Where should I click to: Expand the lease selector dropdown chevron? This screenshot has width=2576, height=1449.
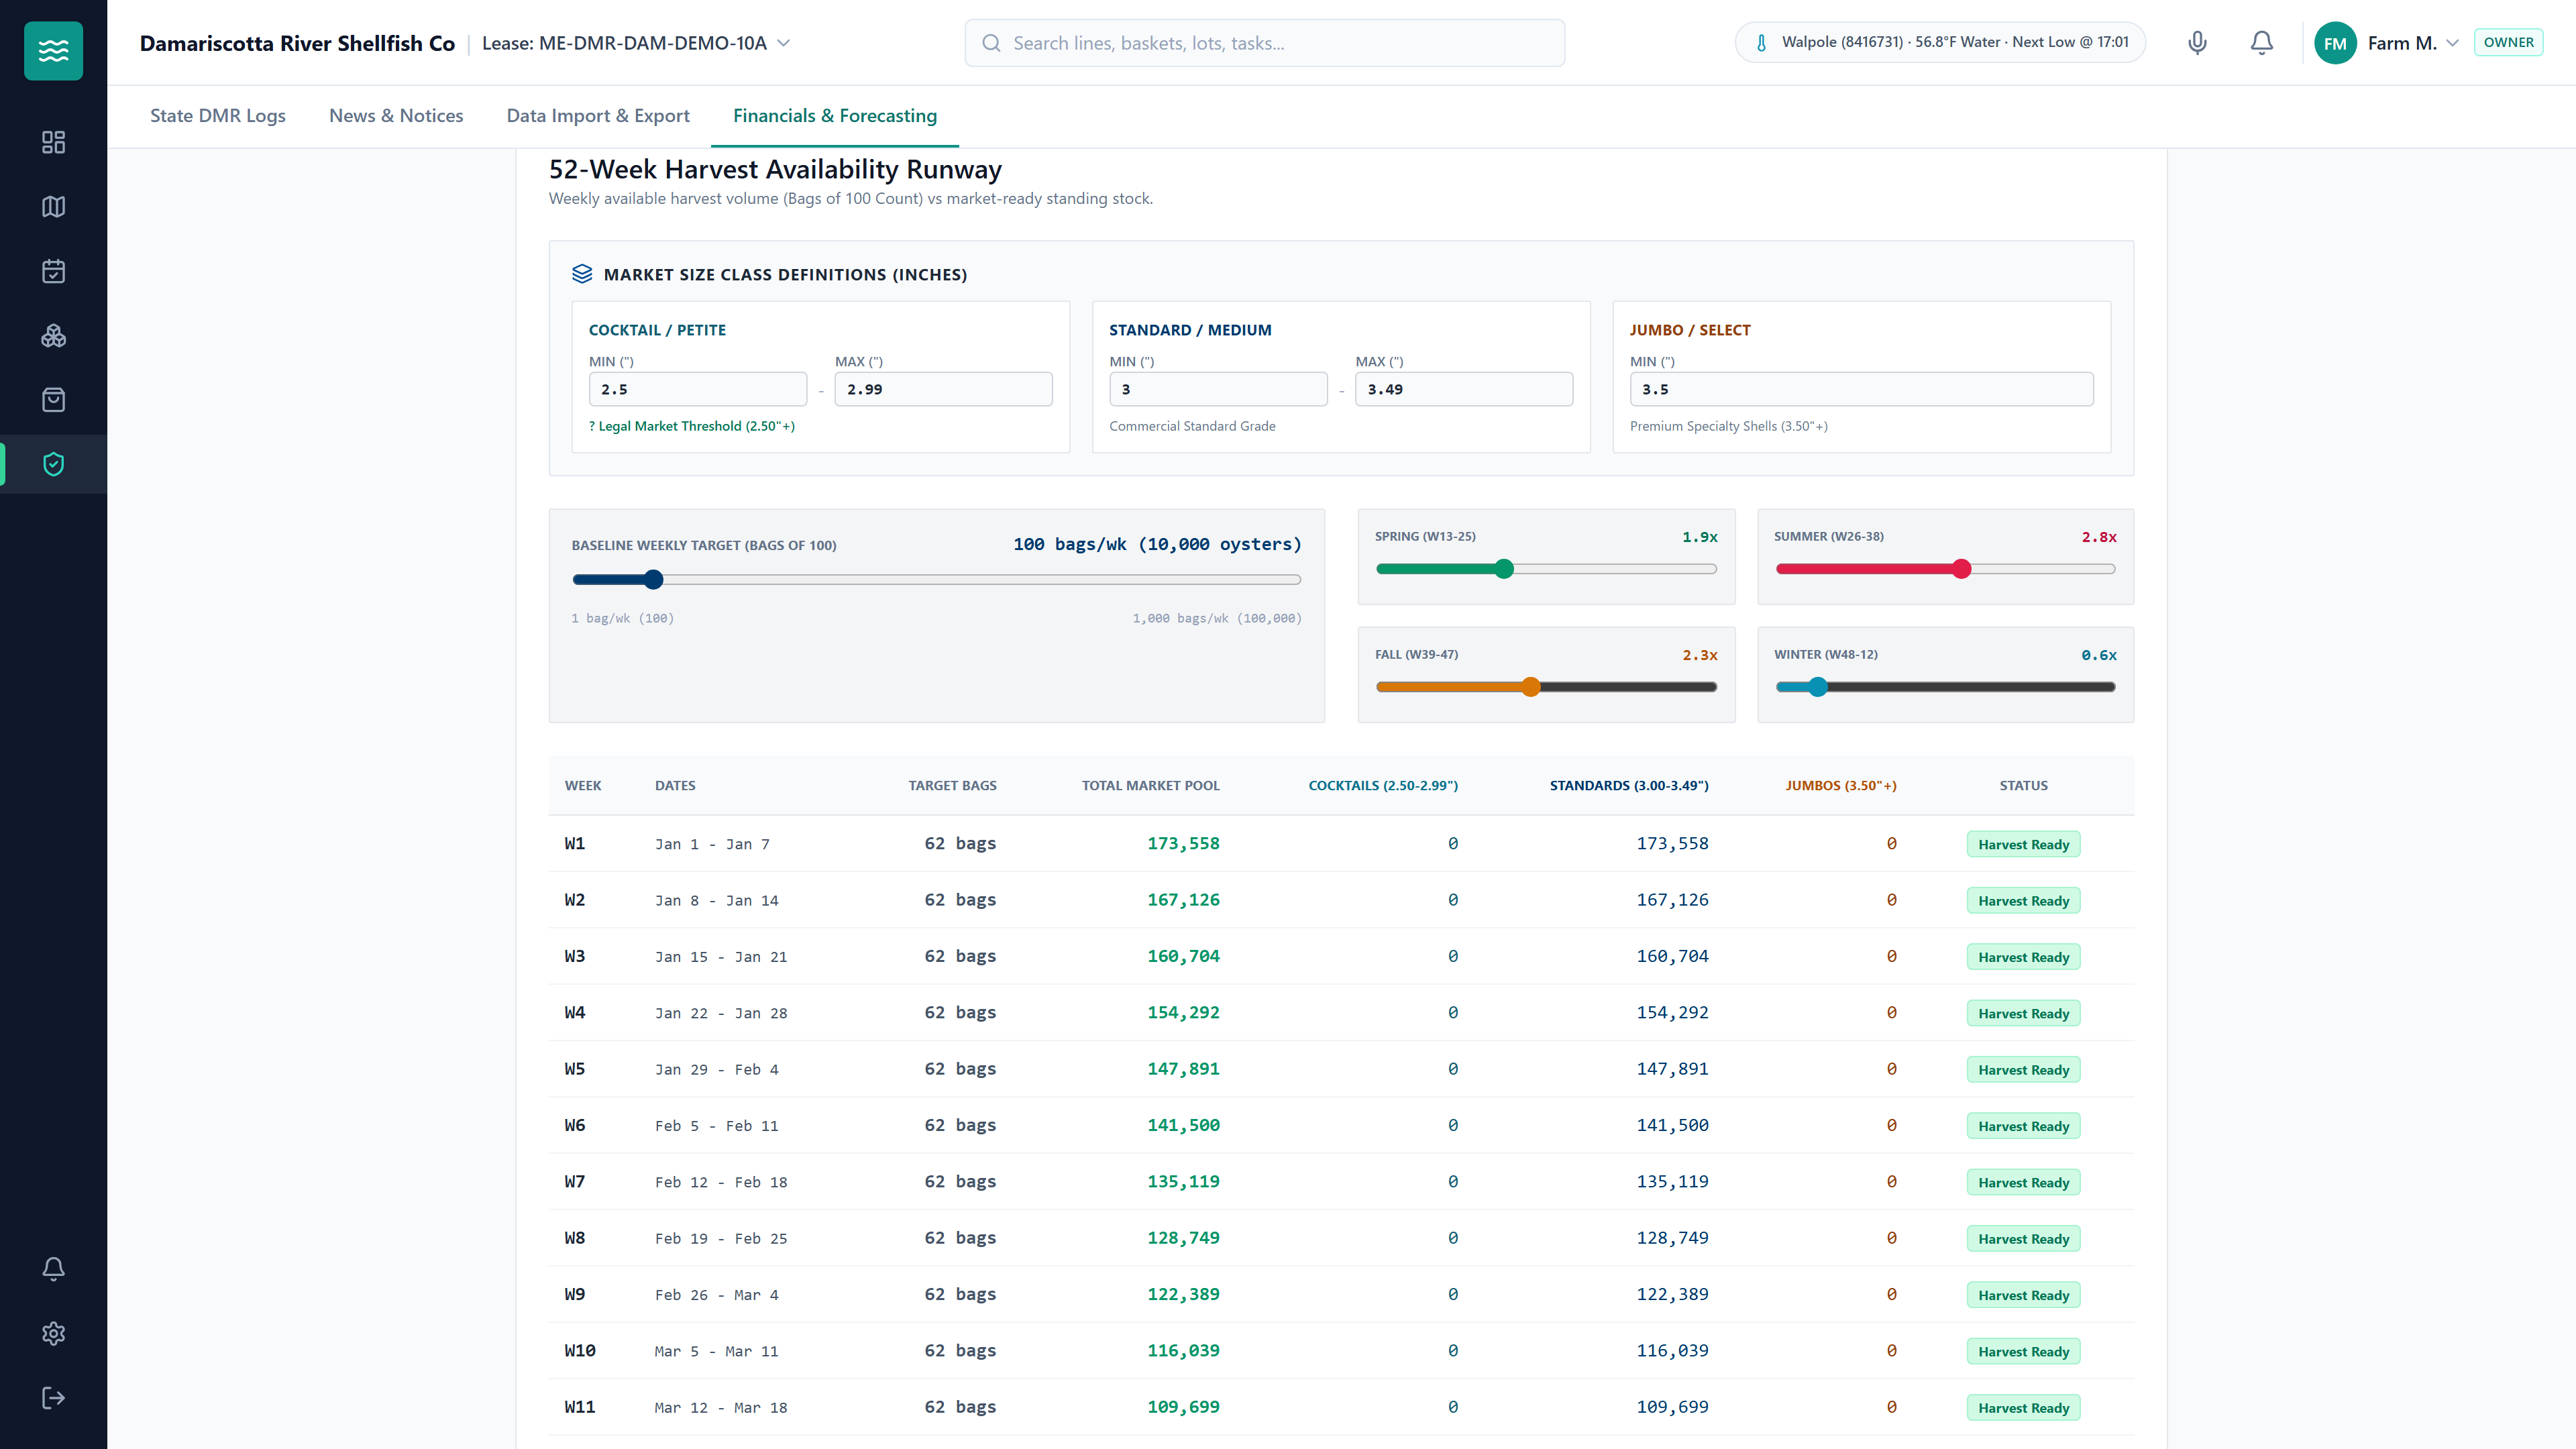pyautogui.click(x=784, y=43)
